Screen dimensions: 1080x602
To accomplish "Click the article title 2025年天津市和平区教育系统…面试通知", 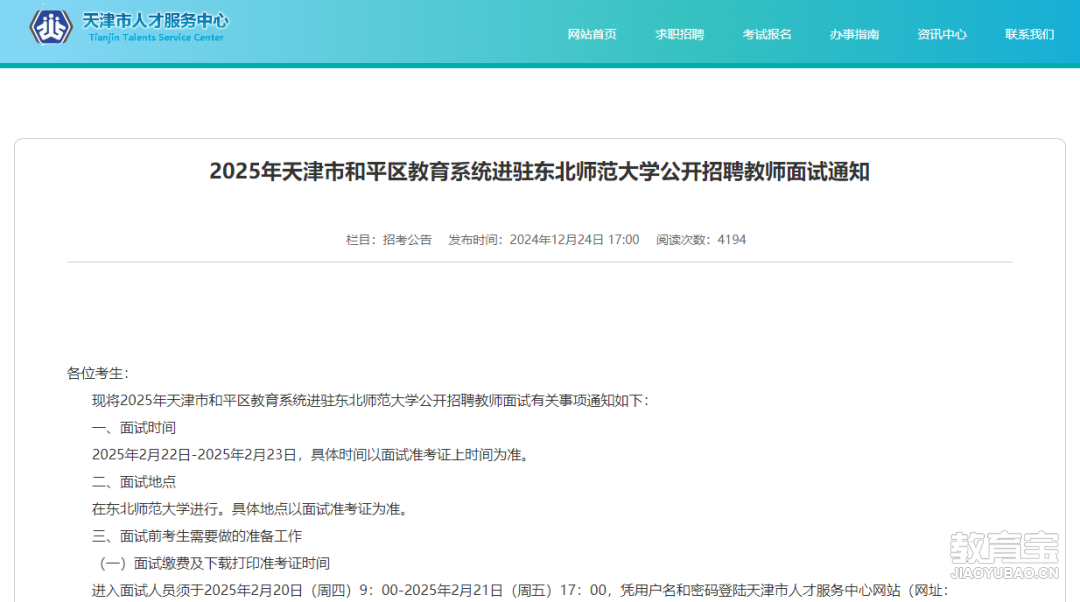I will click(539, 172).
